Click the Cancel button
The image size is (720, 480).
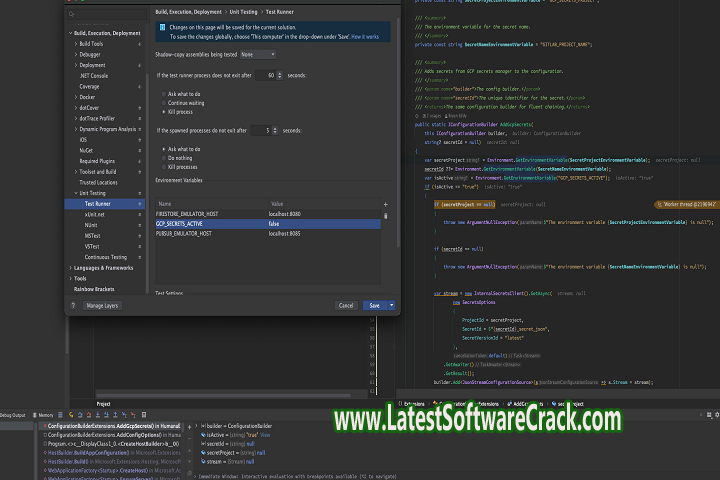point(346,305)
